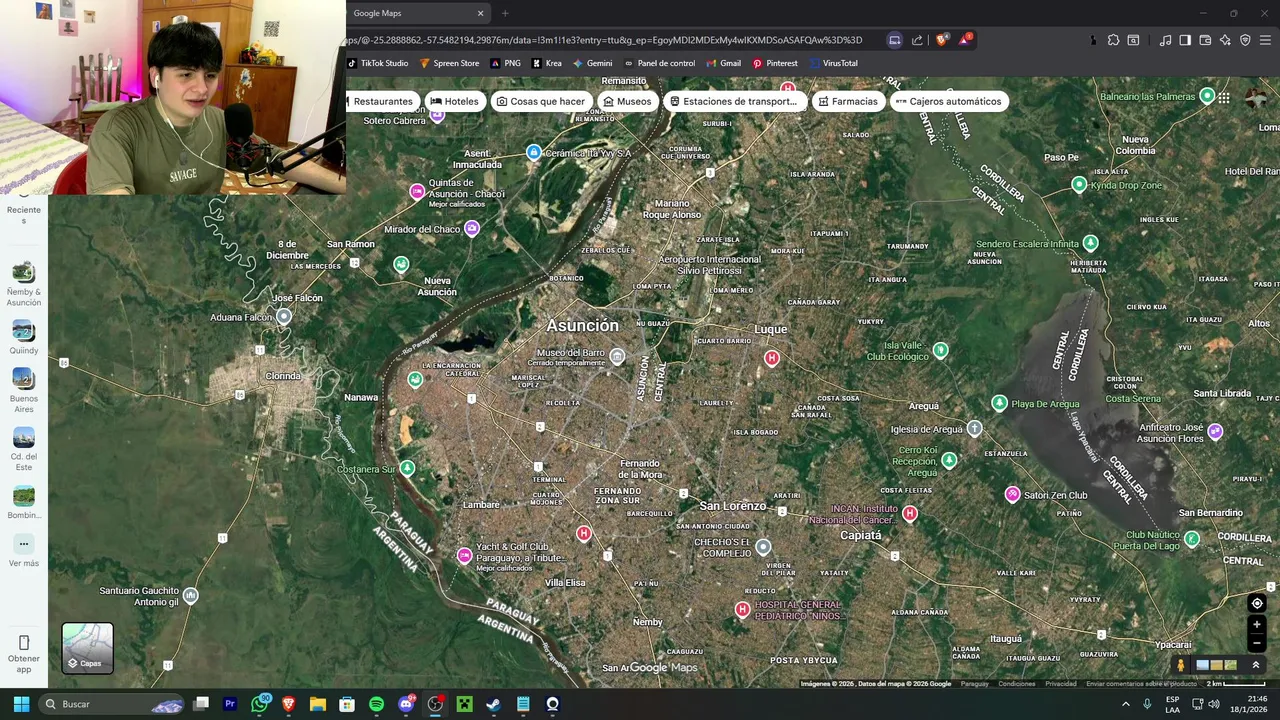Open the volume speaker tray icon
This screenshot has height=720, width=1280.
(x=1214, y=704)
